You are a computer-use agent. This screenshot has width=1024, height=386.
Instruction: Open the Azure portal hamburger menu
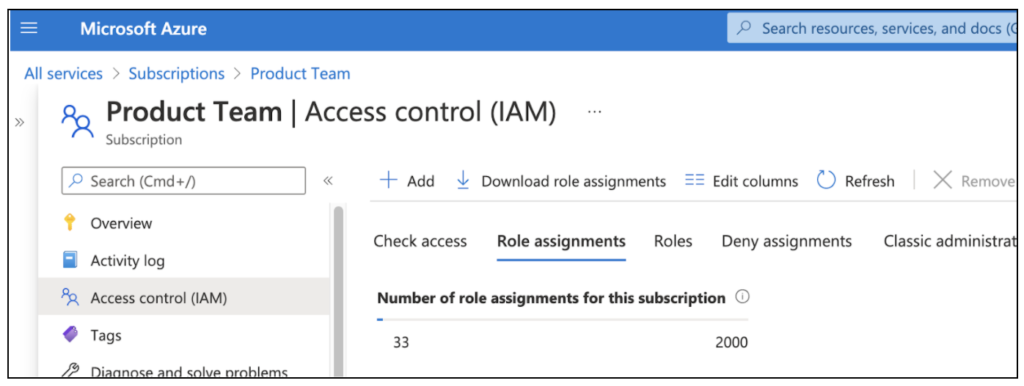click(x=29, y=29)
